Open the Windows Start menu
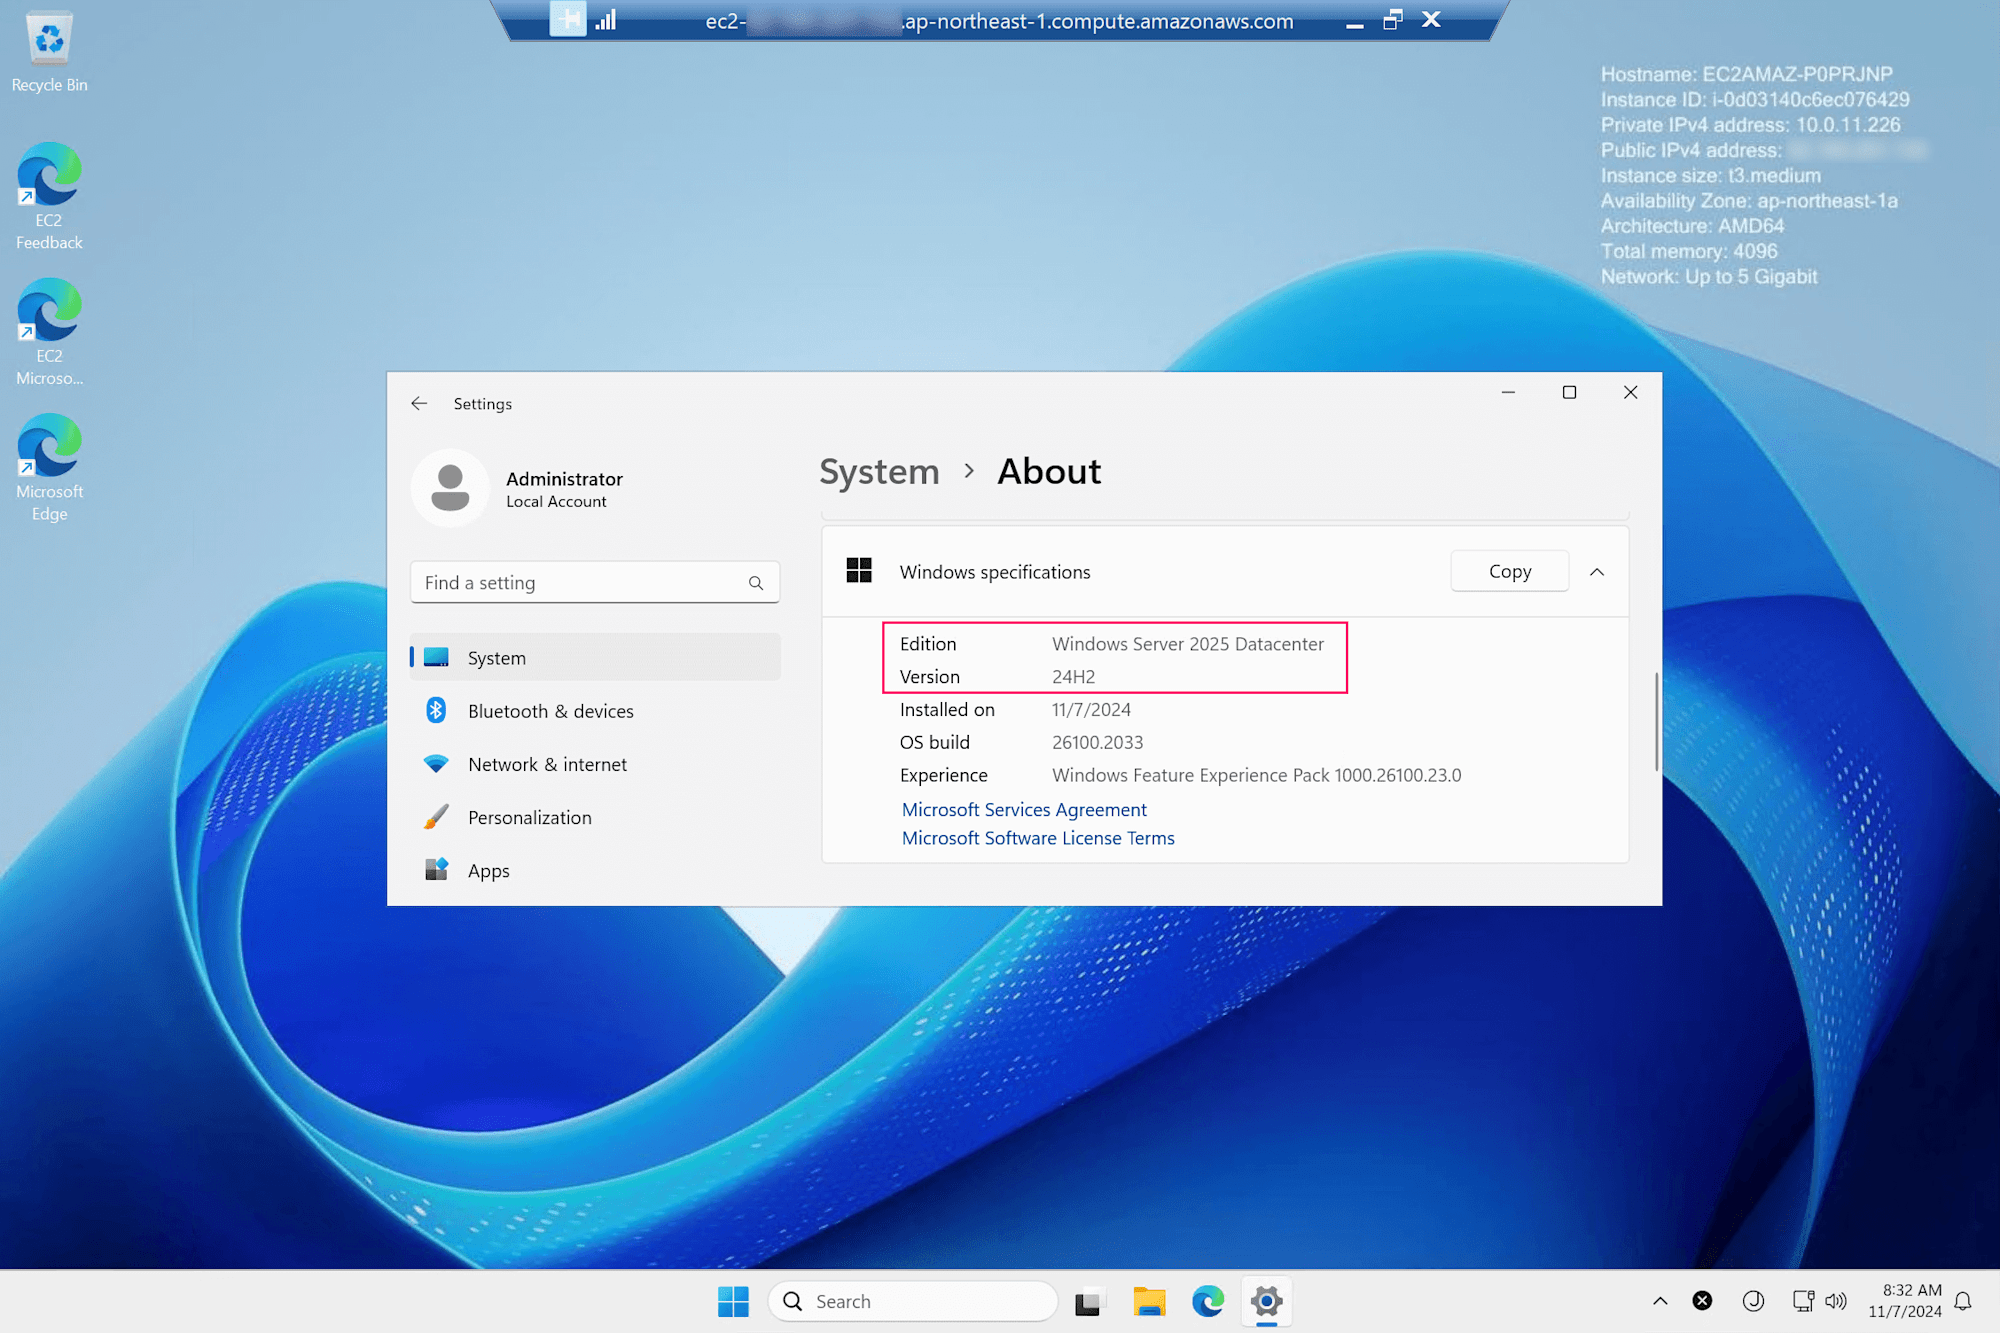 coord(733,1301)
